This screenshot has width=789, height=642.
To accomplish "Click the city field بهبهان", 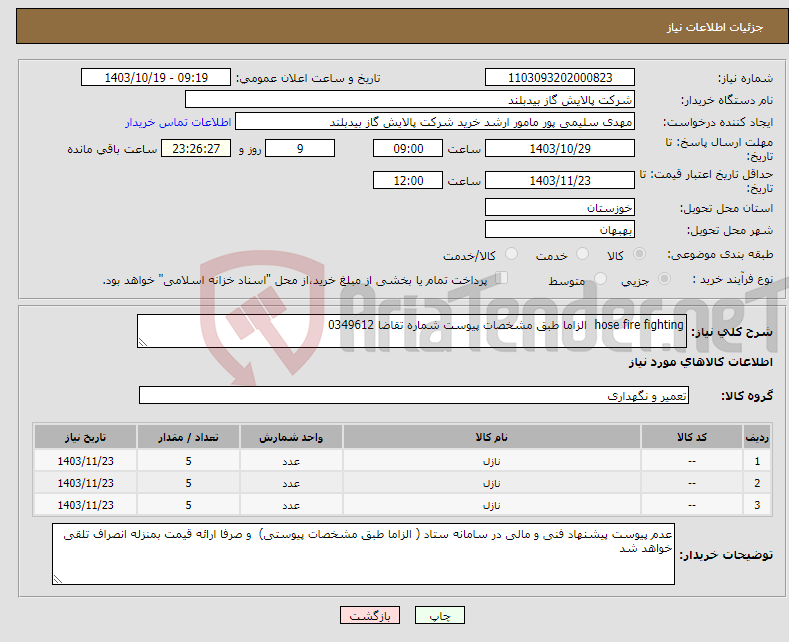I will pyautogui.click(x=560, y=229).
